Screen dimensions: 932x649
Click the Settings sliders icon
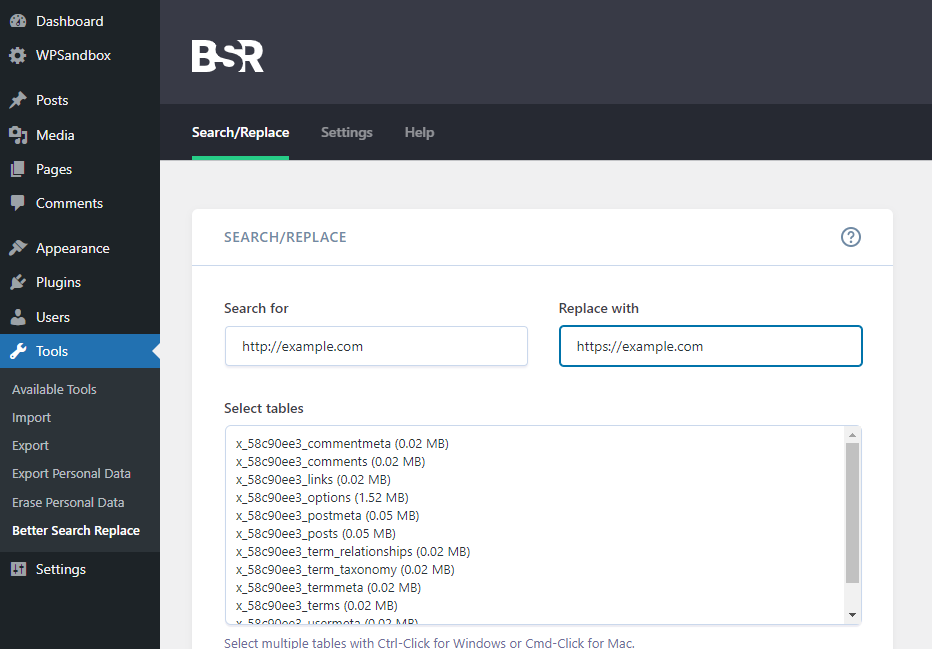click(18, 569)
